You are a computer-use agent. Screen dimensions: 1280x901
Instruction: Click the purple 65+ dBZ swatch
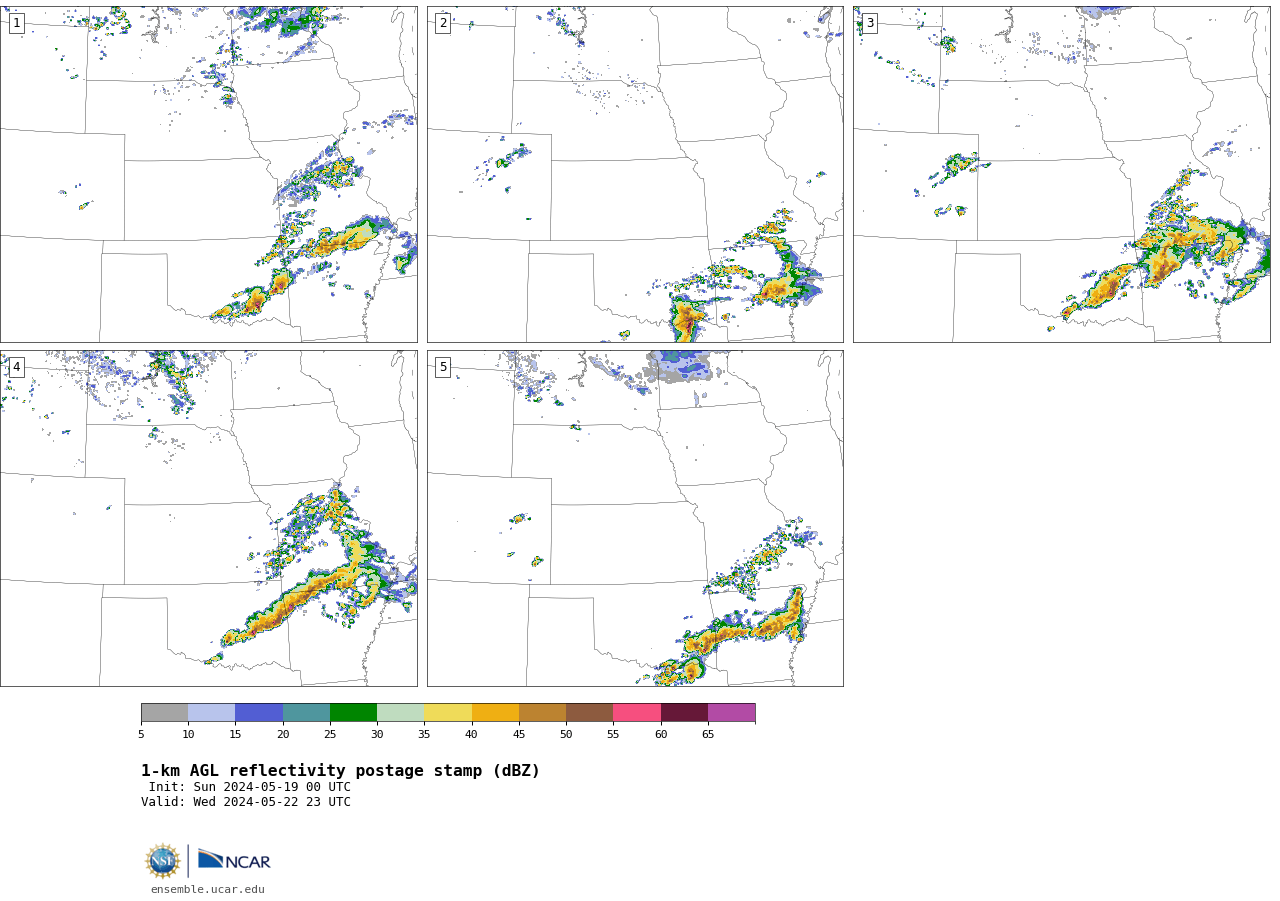[731, 712]
